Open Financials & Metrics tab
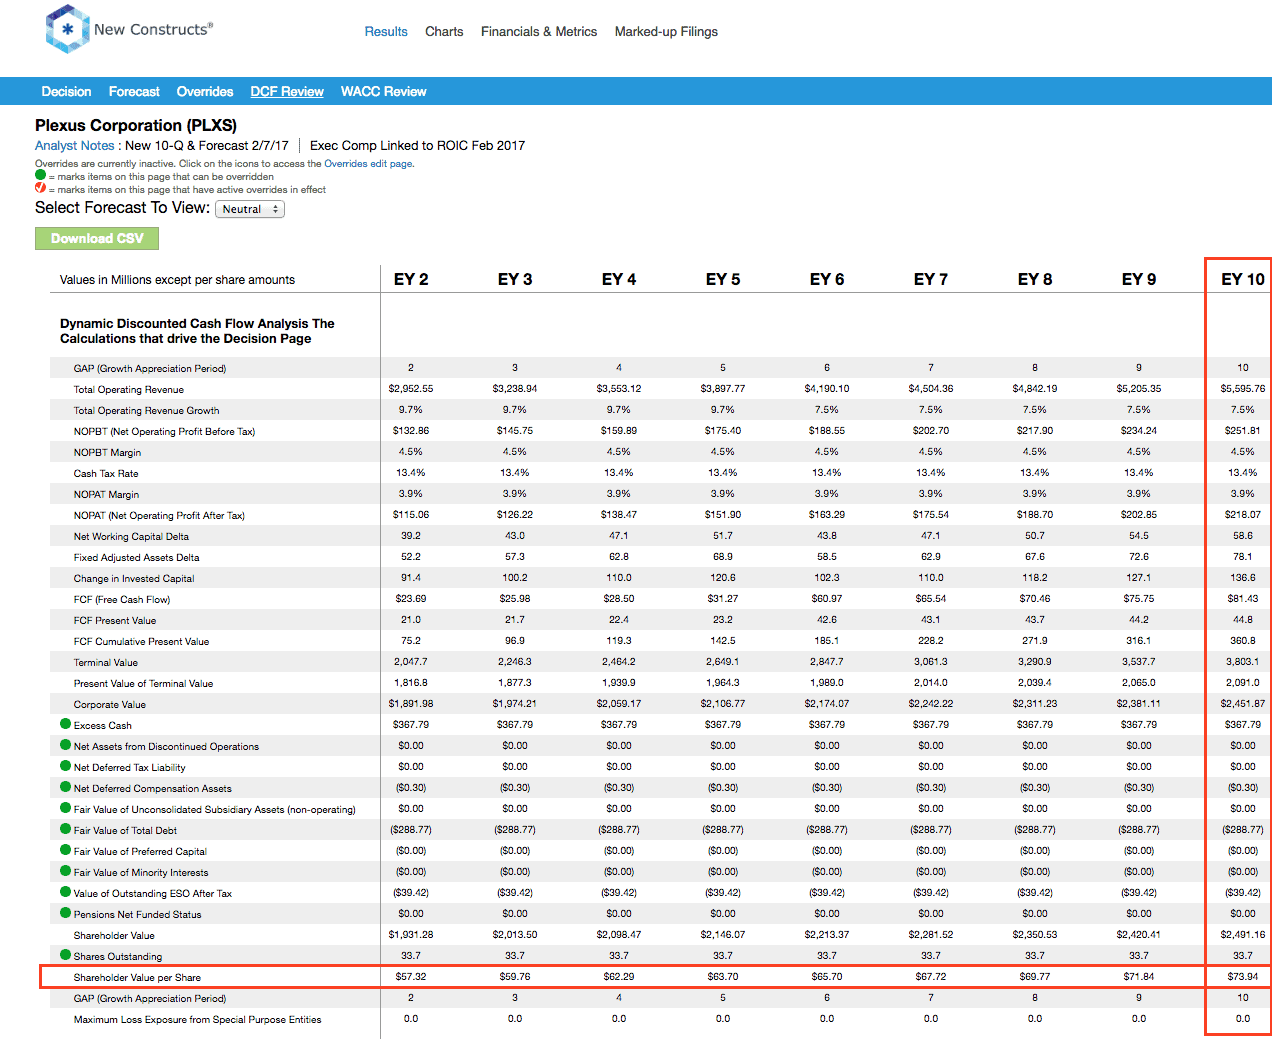 539,32
